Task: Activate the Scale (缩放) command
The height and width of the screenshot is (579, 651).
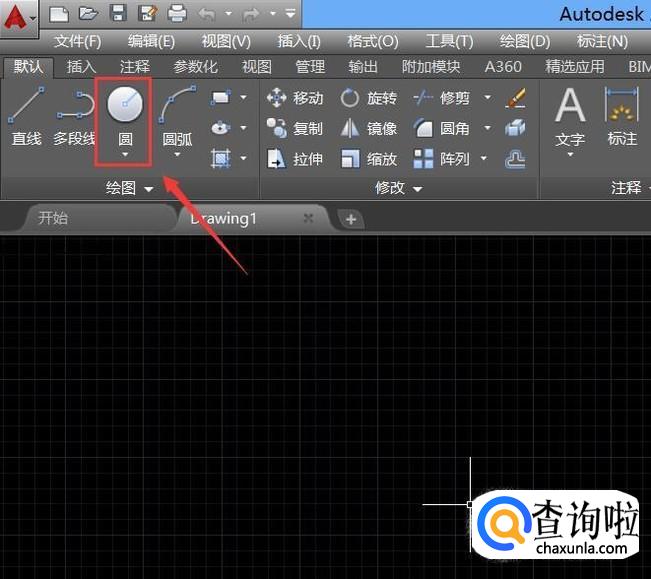Action: pyautogui.click(x=369, y=159)
